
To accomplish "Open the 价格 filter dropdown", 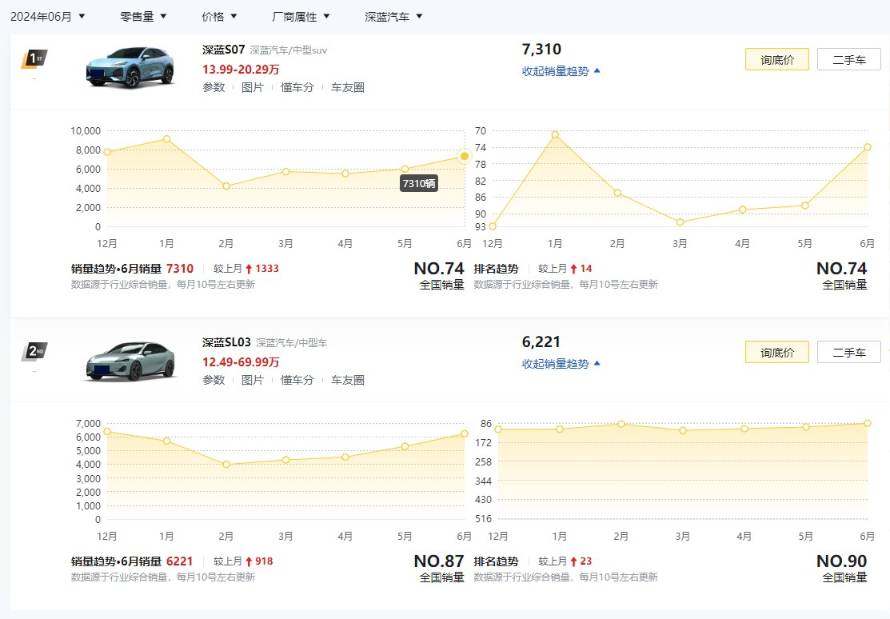I will tap(219, 16).
